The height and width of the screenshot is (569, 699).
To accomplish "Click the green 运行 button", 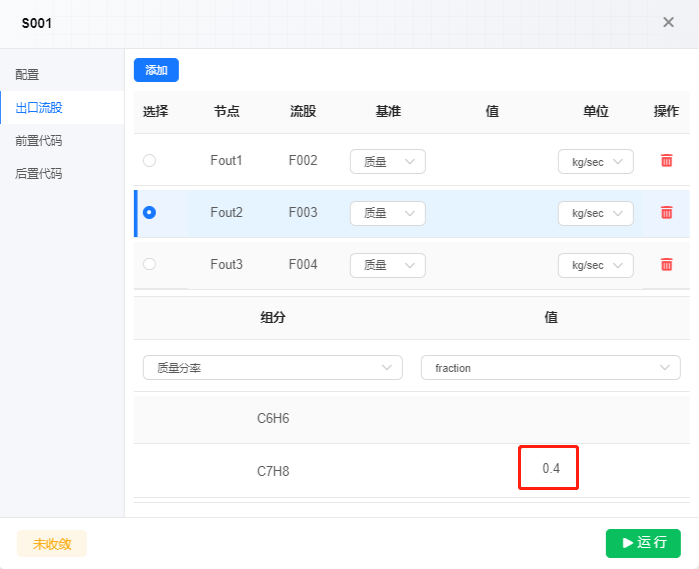I will point(643,543).
